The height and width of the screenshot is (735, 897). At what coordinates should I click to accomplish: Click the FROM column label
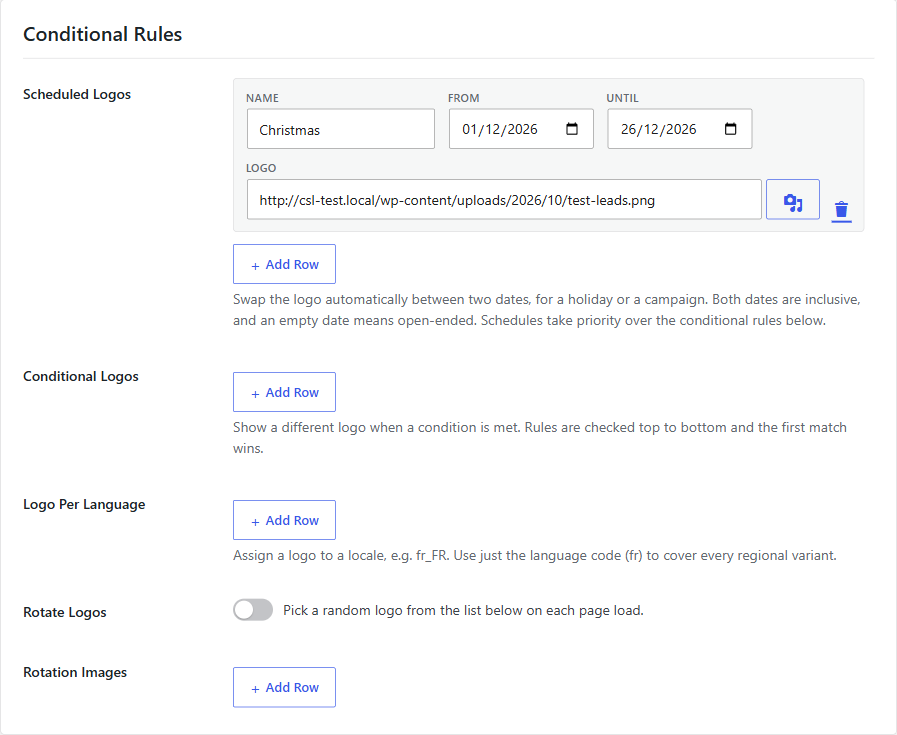pyautogui.click(x=463, y=98)
